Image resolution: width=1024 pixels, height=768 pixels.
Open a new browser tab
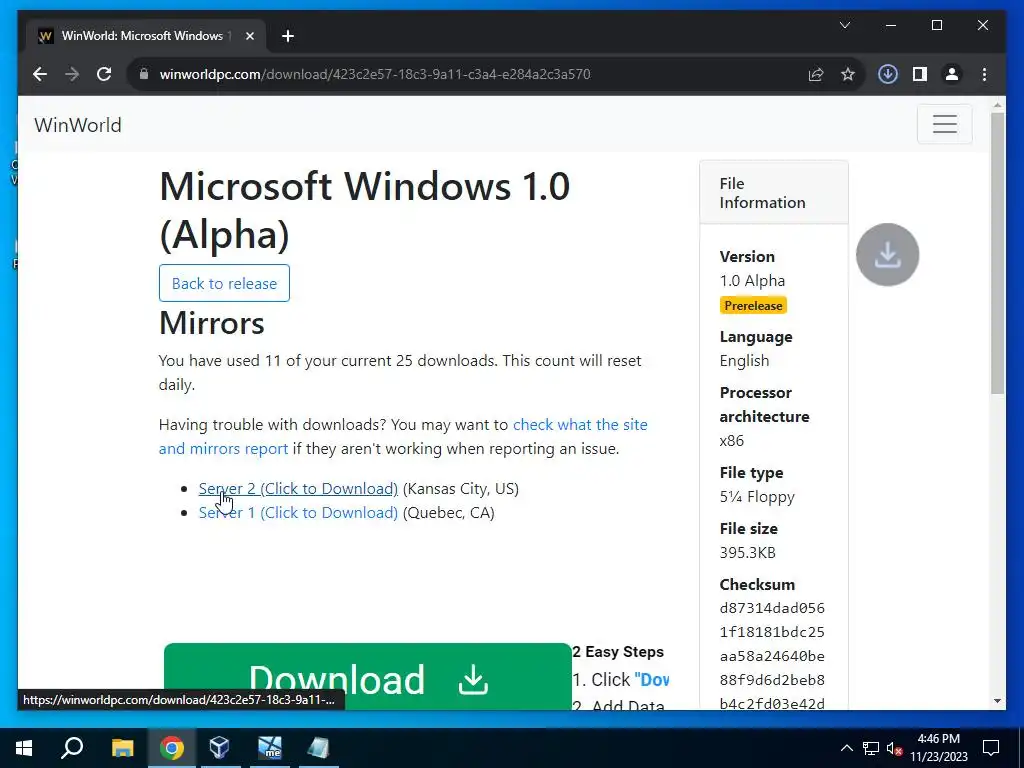[x=288, y=36]
